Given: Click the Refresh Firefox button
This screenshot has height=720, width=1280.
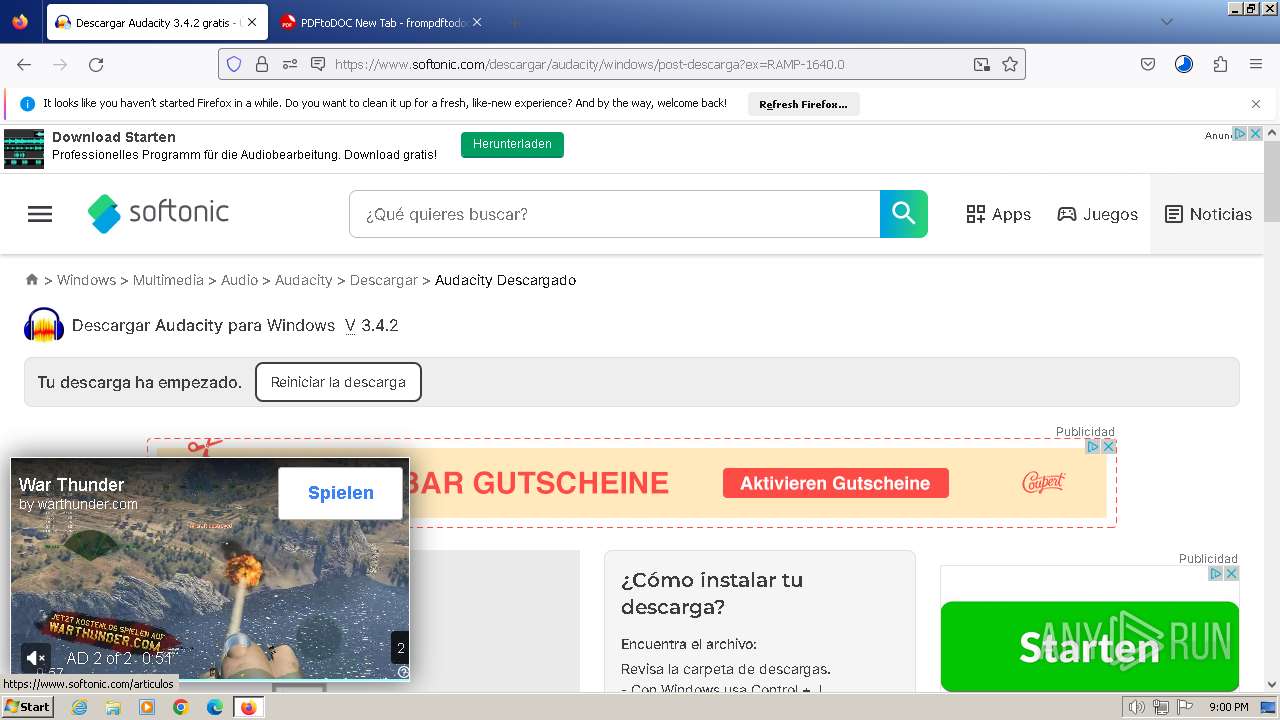Looking at the screenshot, I should (803, 104).
